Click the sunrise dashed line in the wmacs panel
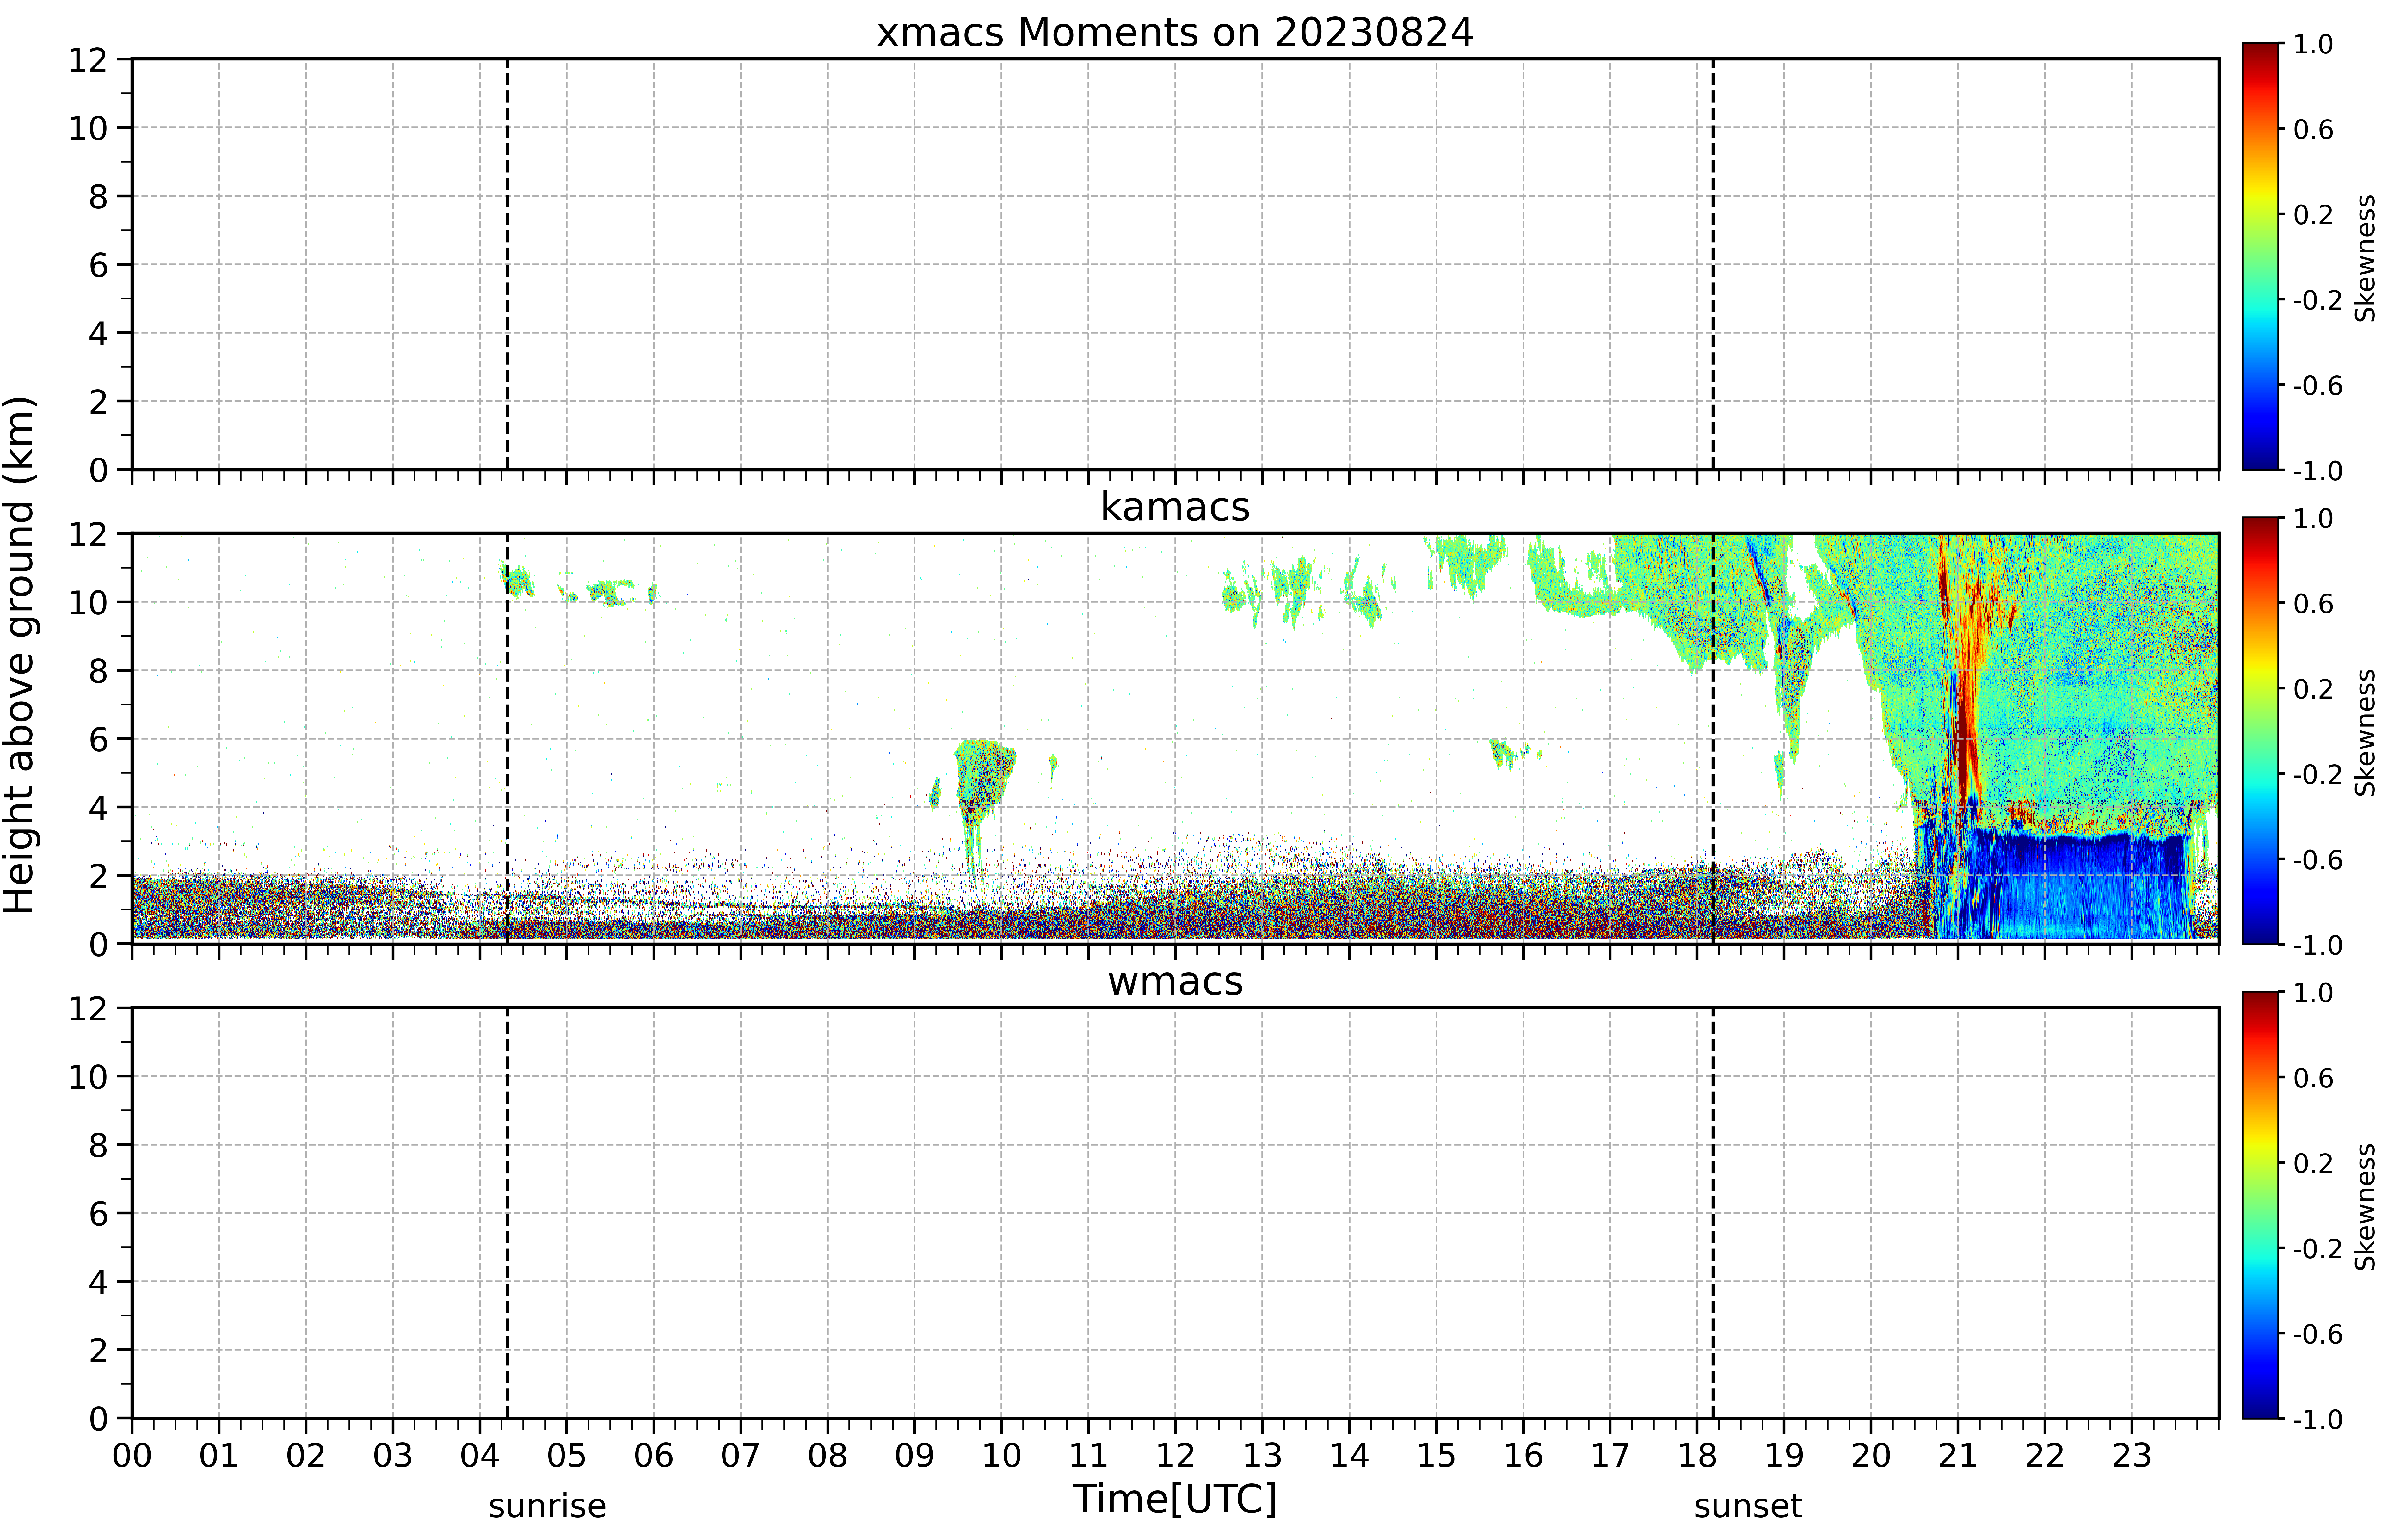The image size is (2394, 1540). [x=507, y=1213]
